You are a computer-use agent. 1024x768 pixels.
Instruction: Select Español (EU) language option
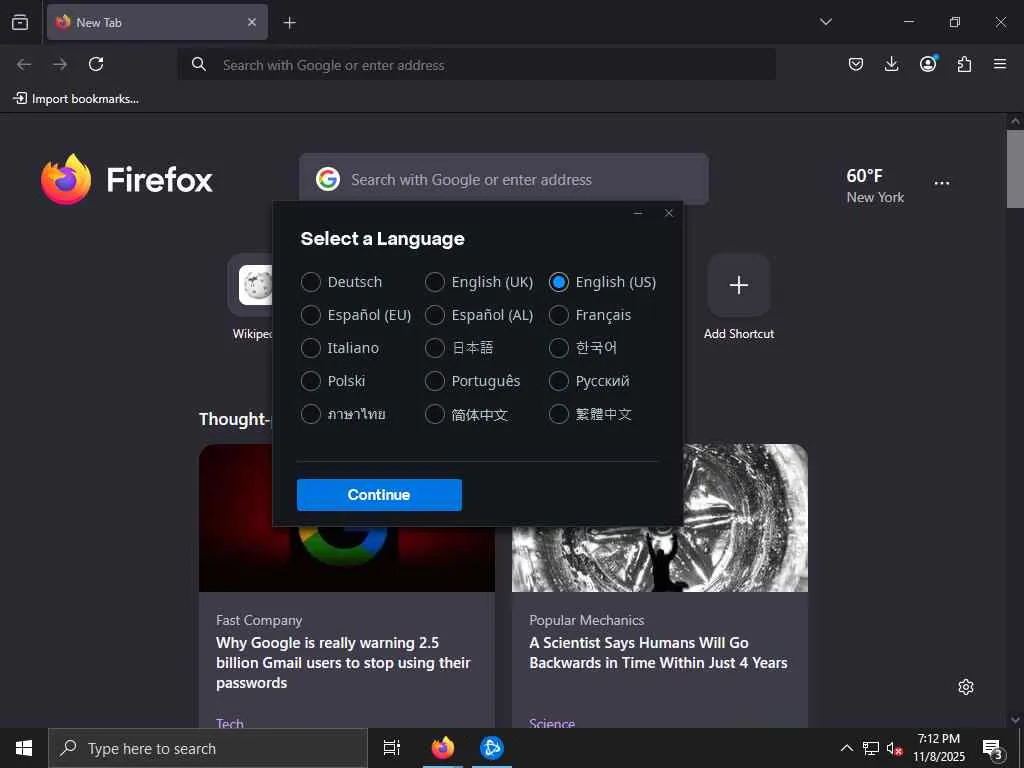356,315
